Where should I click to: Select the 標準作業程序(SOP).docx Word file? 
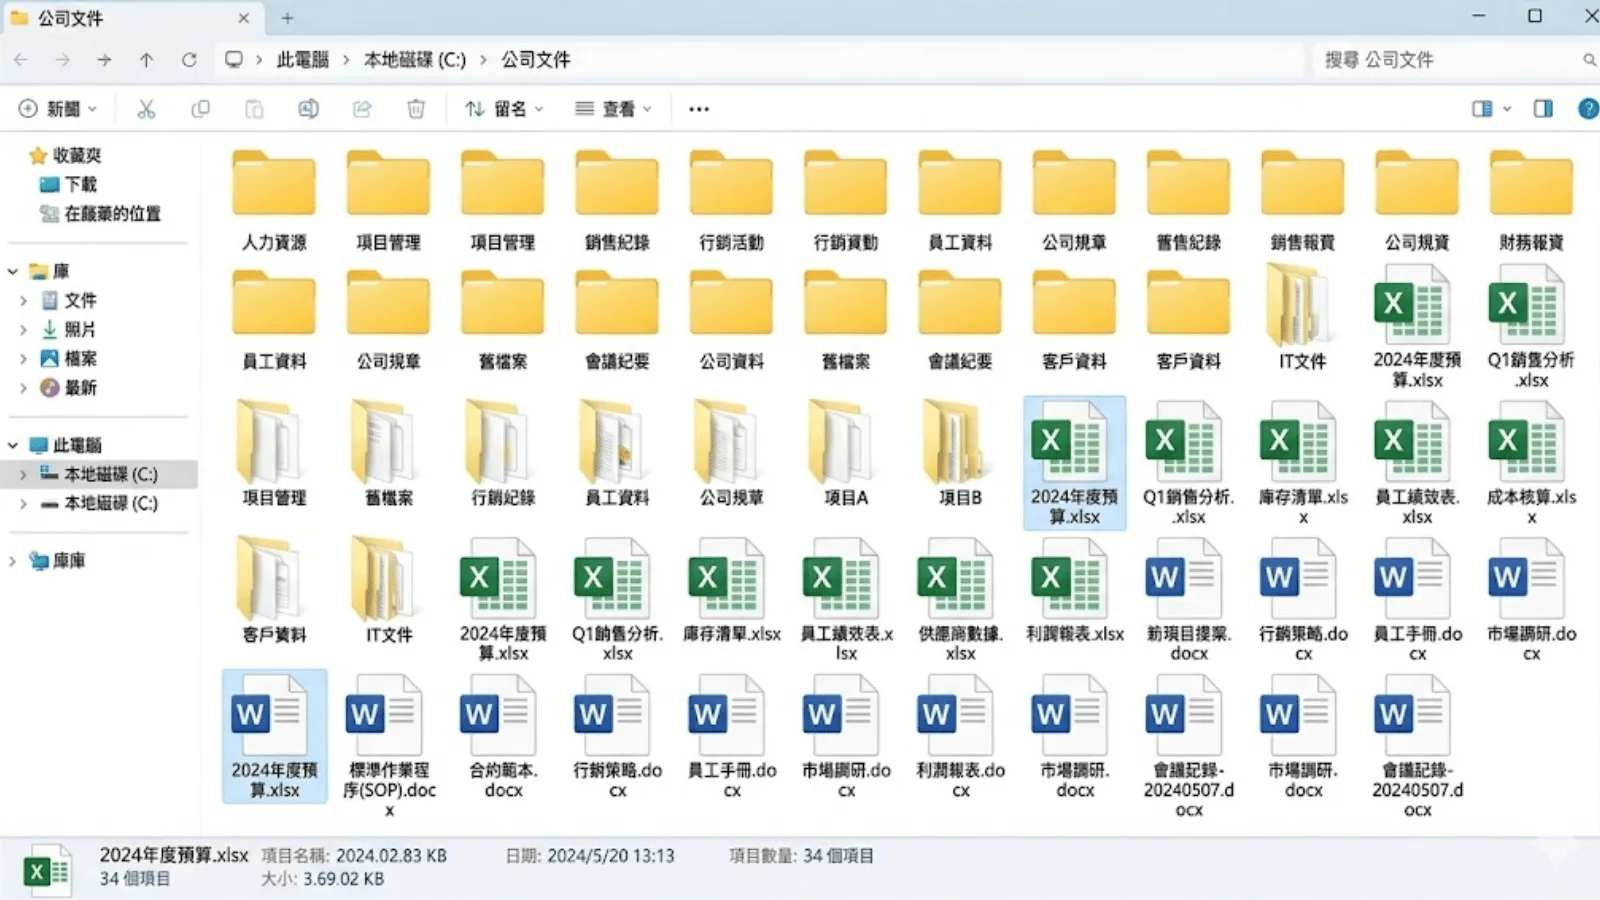(389, 746)
